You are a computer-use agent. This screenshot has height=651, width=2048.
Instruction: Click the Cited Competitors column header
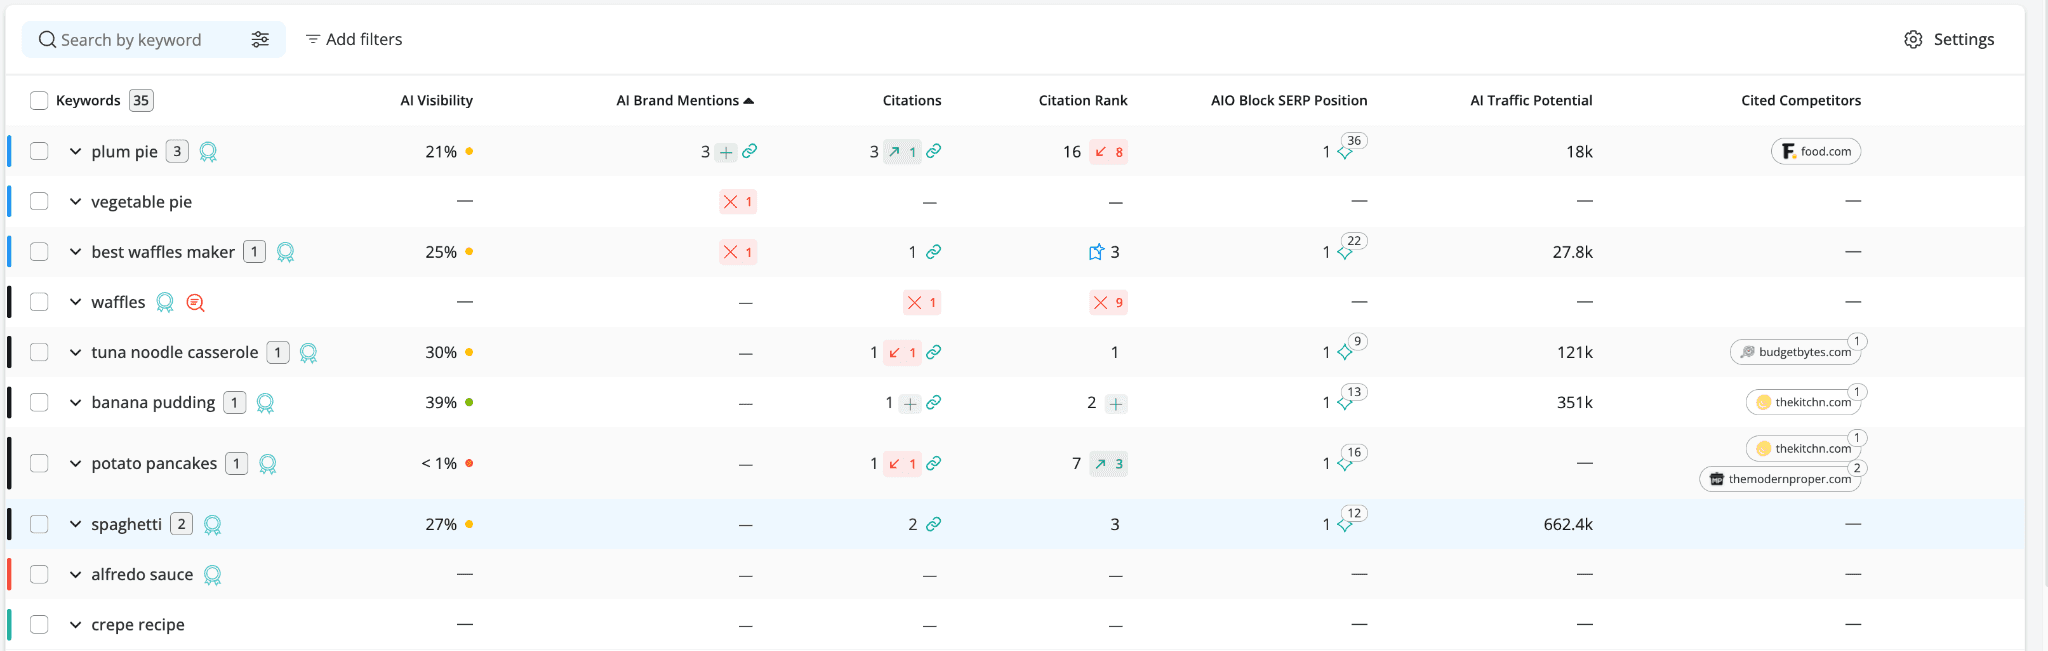pyautogui.click(x=1801, y=100)
